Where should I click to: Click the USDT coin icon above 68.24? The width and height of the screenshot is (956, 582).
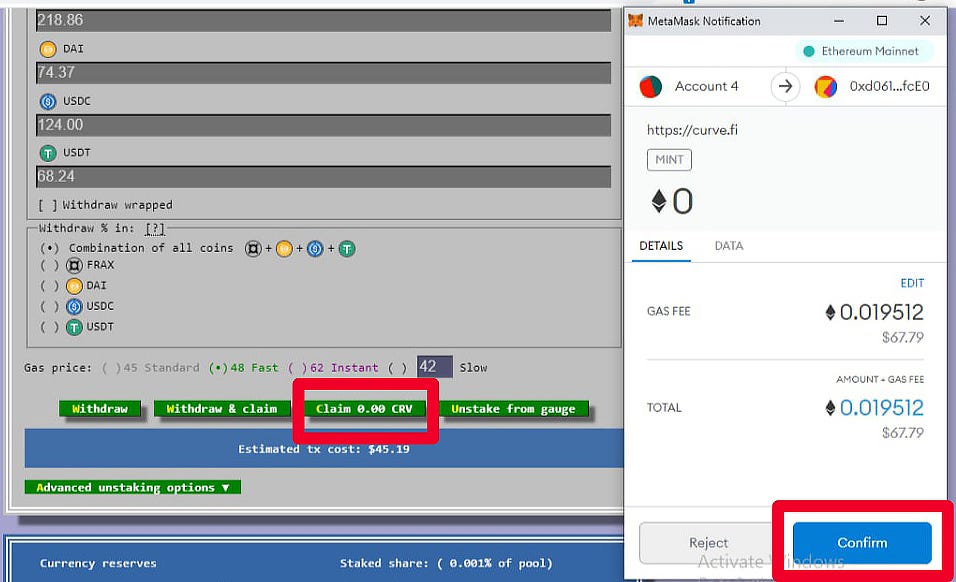(x=48, y=153)
